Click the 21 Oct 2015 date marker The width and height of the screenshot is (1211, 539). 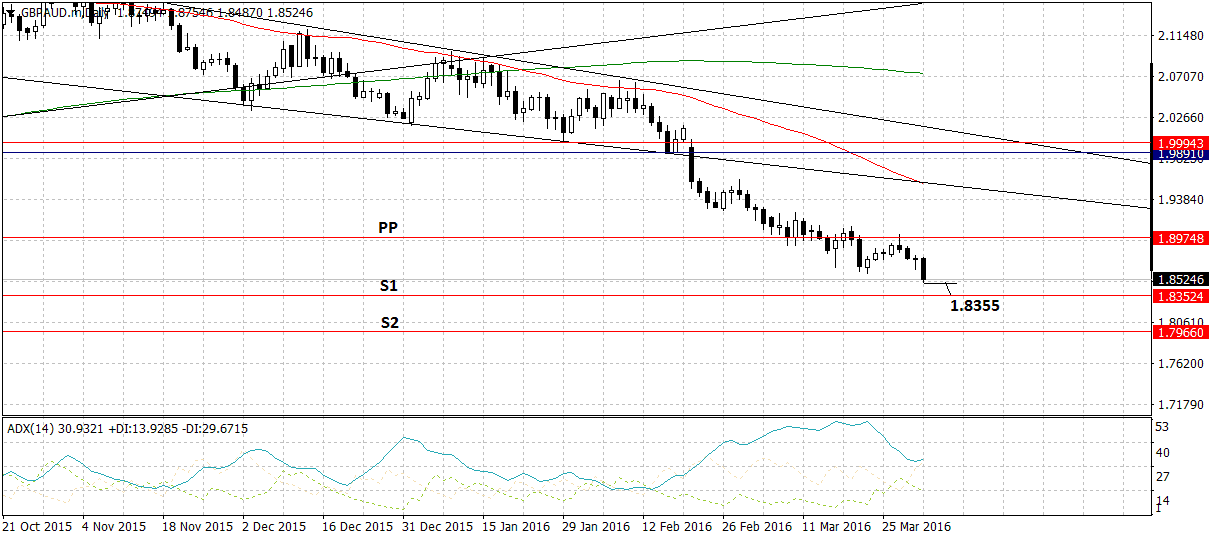[37, 526]
